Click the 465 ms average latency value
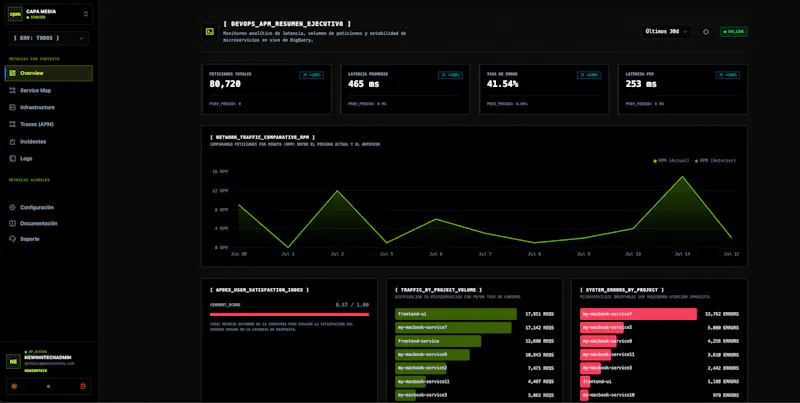800x403 pixels. pos(364,84)
